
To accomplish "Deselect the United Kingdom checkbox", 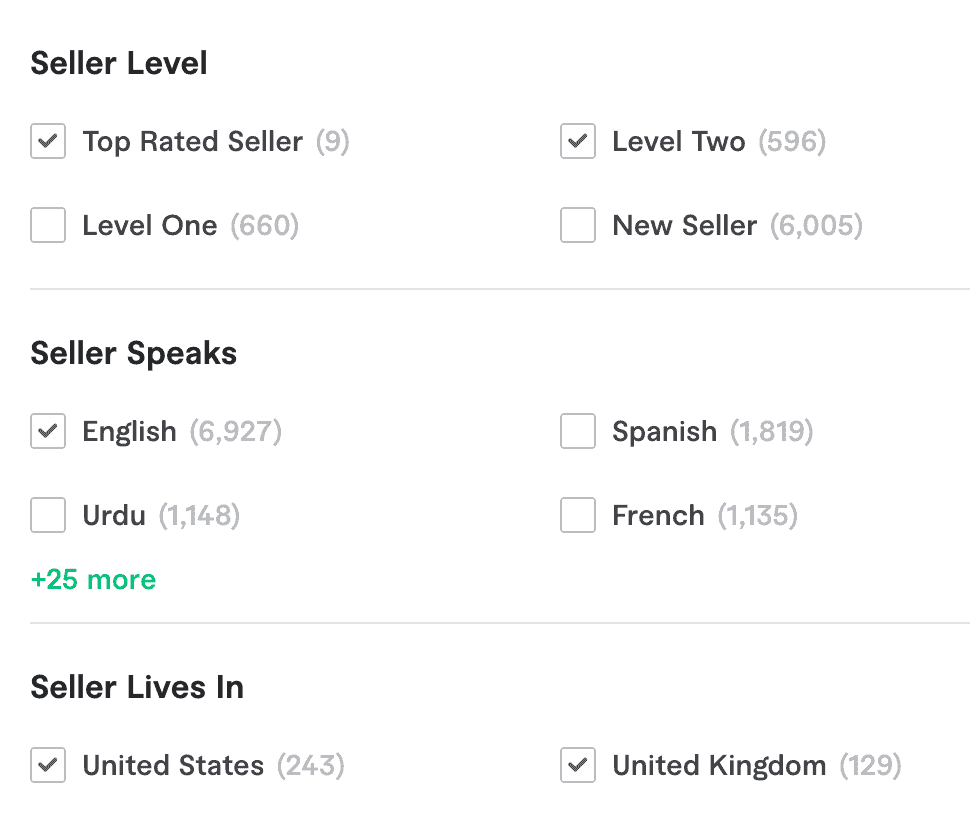I will [x=578, y=766].
